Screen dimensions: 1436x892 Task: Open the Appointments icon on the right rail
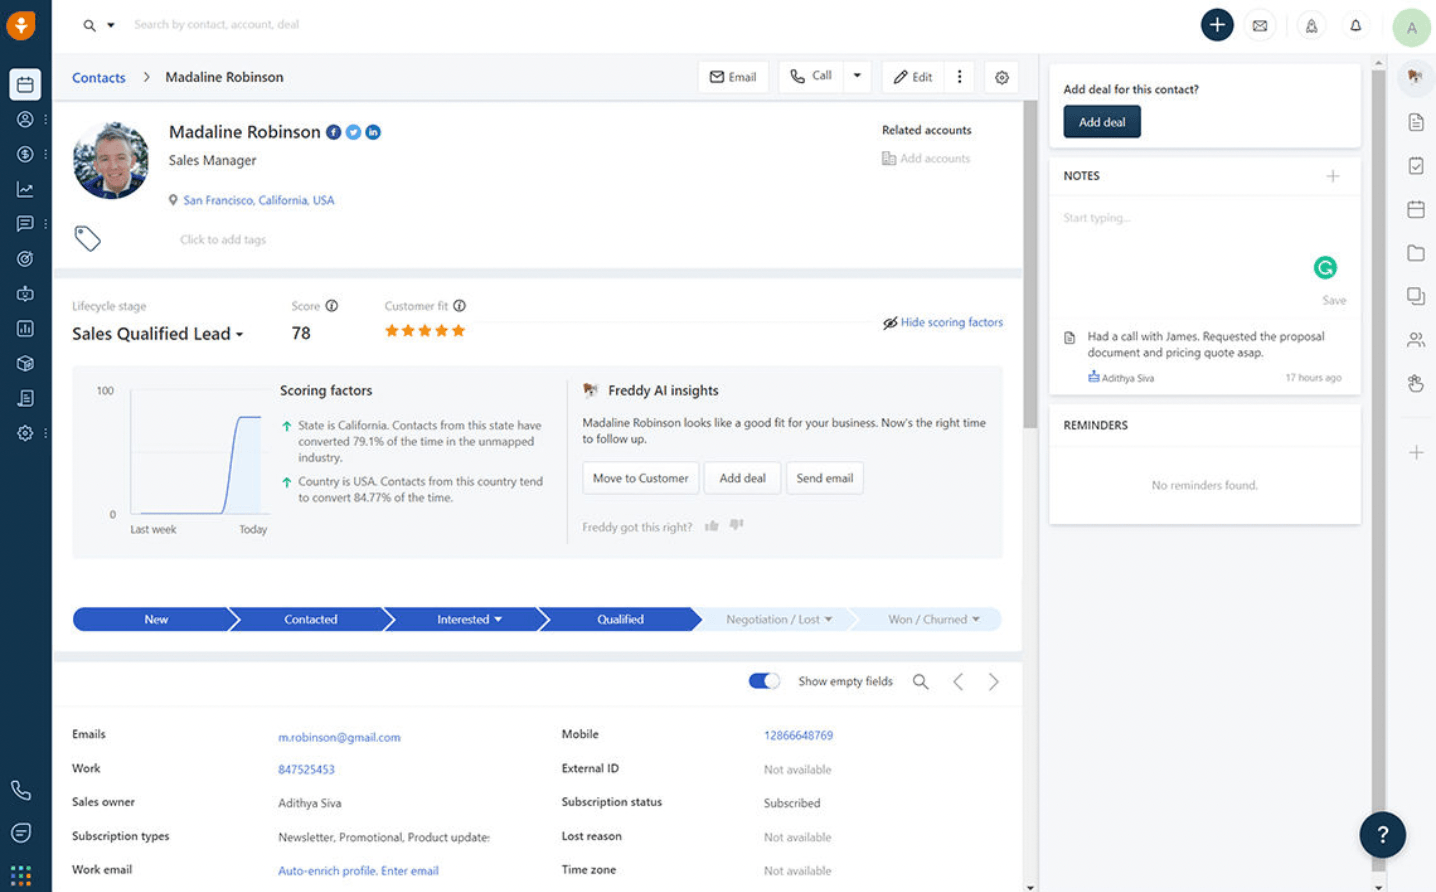pos(1416,209)
